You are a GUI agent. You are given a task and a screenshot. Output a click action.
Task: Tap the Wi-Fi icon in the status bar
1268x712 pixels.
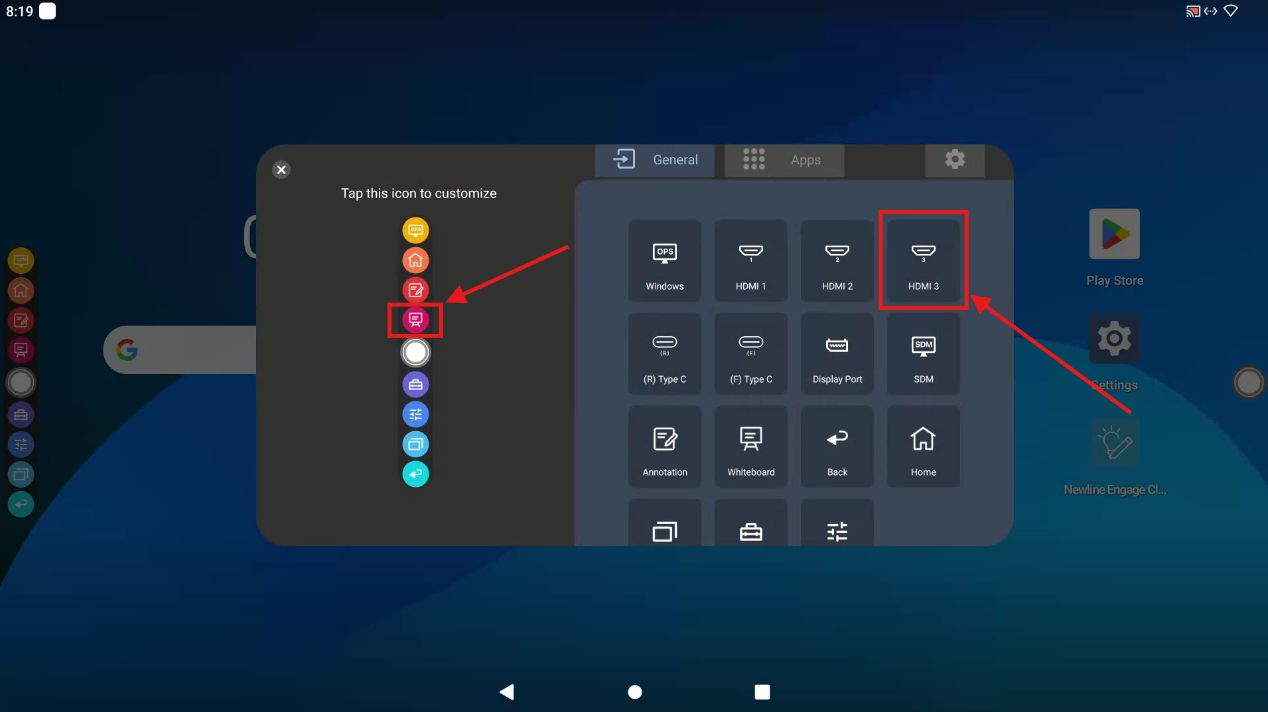point(1231,11)
